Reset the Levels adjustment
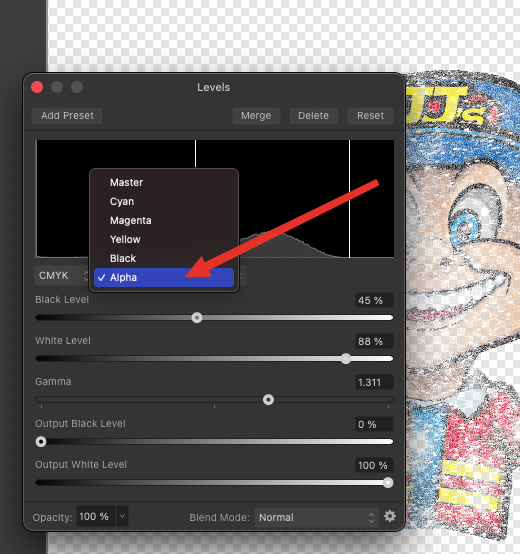520x554 pixels. (370, 116)
